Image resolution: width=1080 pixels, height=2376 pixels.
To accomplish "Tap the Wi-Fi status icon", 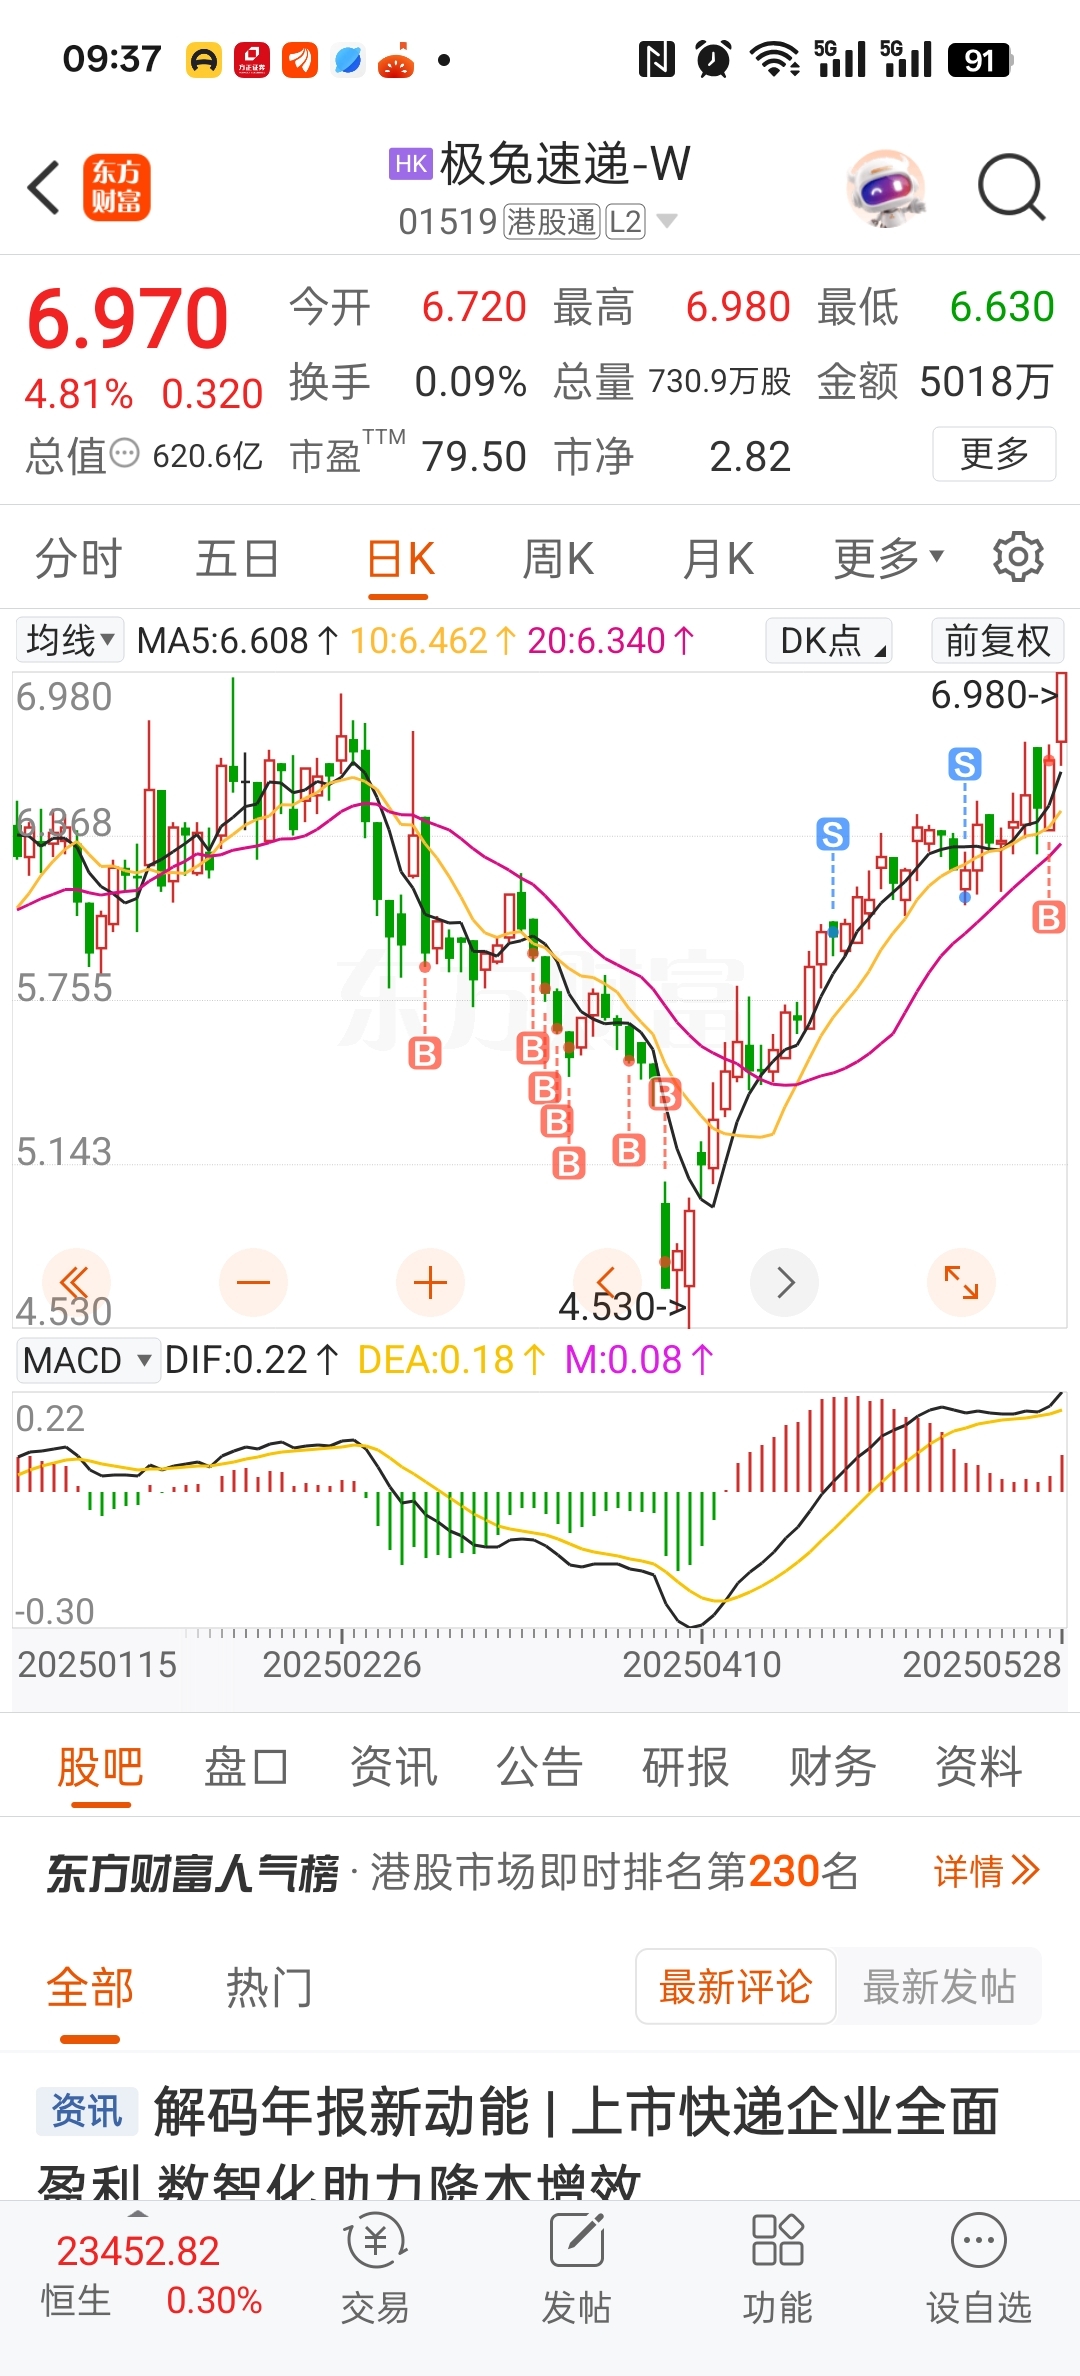I will [775, 59].
